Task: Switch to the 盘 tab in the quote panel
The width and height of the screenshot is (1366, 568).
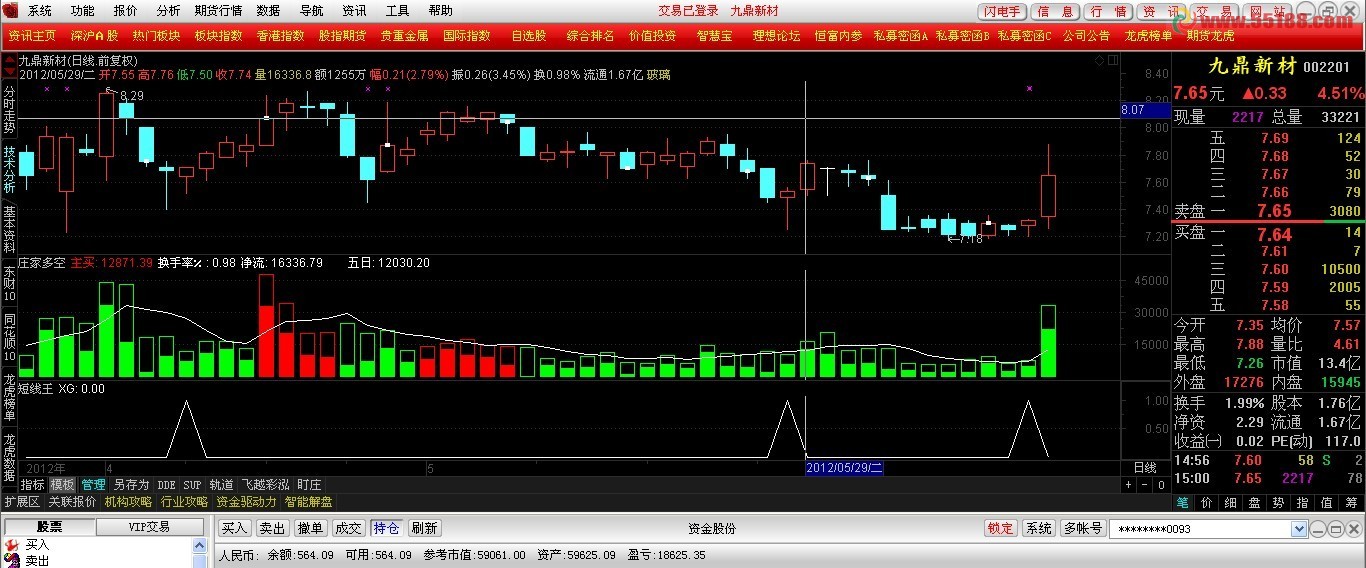Action: pos(1255,503)
